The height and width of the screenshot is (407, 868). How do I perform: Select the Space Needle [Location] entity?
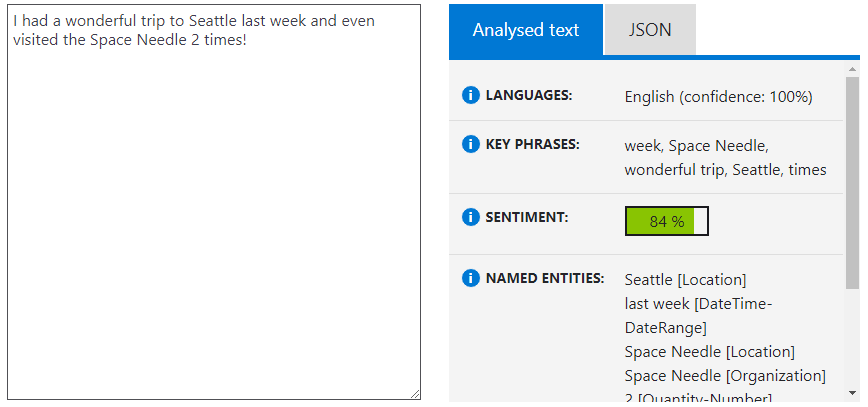click(709, 352)
